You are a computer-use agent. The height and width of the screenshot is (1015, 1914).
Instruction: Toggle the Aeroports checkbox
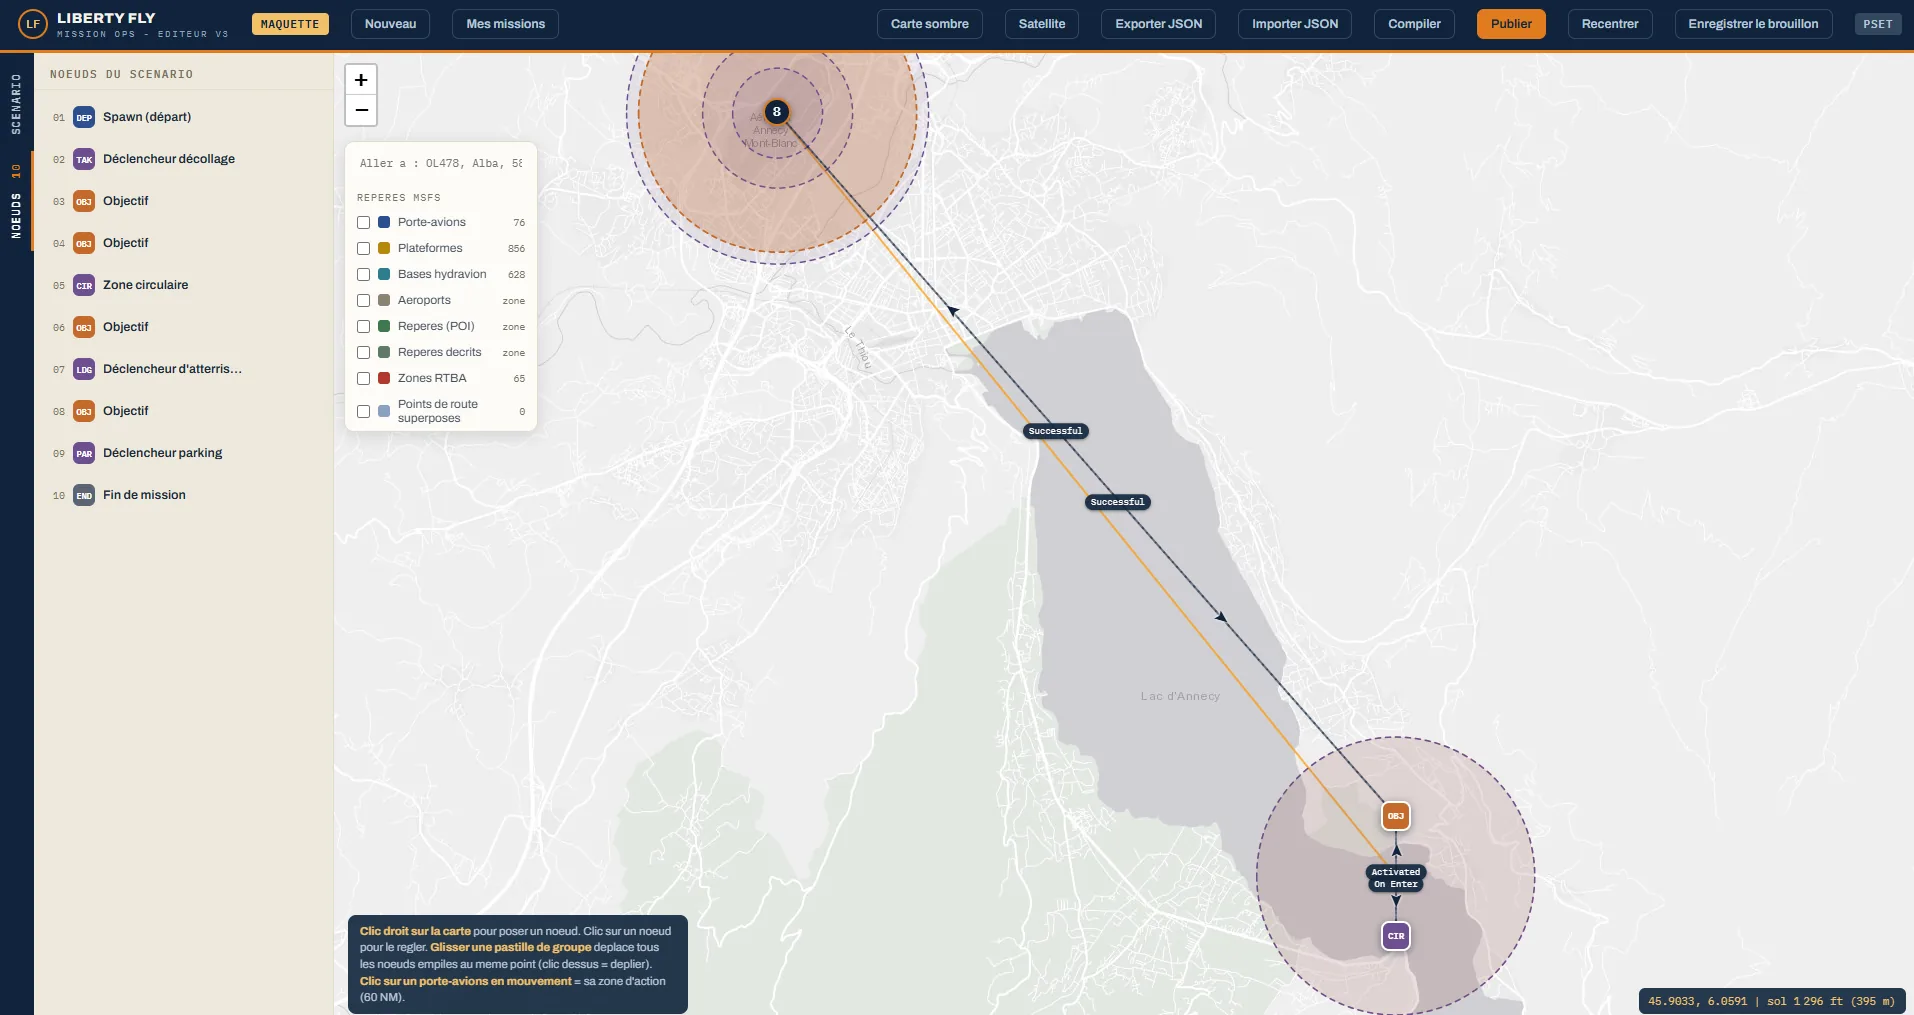coord(364,300)
